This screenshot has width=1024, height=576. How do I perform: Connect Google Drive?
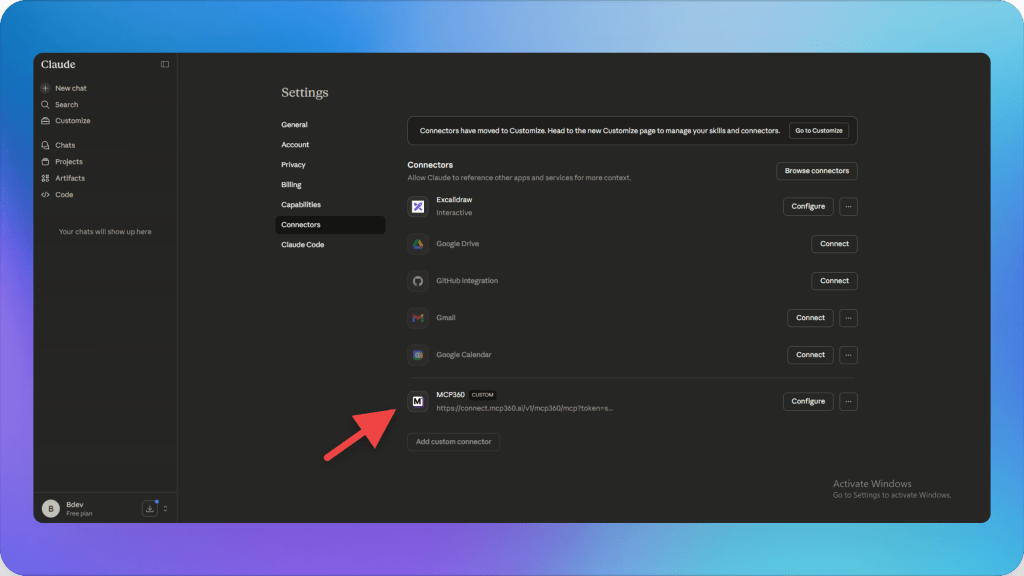click(x=834, y=244)
